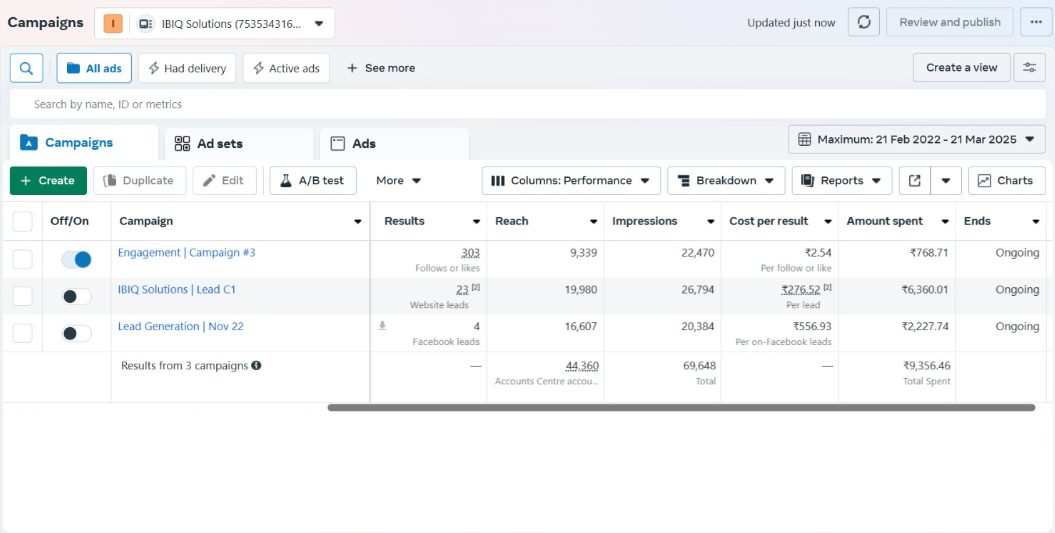Turn off Engagement Campaign #3 toggle
This screenshot has width=1055, height=533.
(x=76, y=260)
